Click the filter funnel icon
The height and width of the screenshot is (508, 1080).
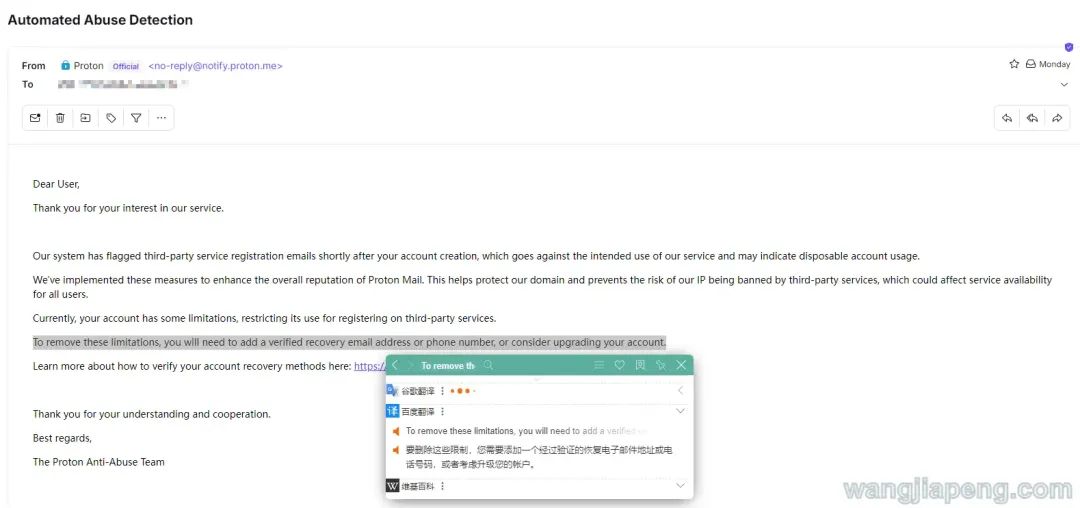[136, 118]
